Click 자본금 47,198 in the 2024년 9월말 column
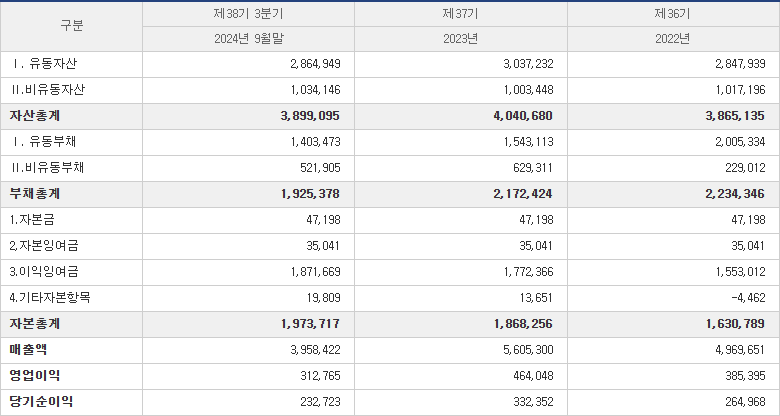Screen dimensions: 780x416 pyautogui.click(x=323, y=220)
